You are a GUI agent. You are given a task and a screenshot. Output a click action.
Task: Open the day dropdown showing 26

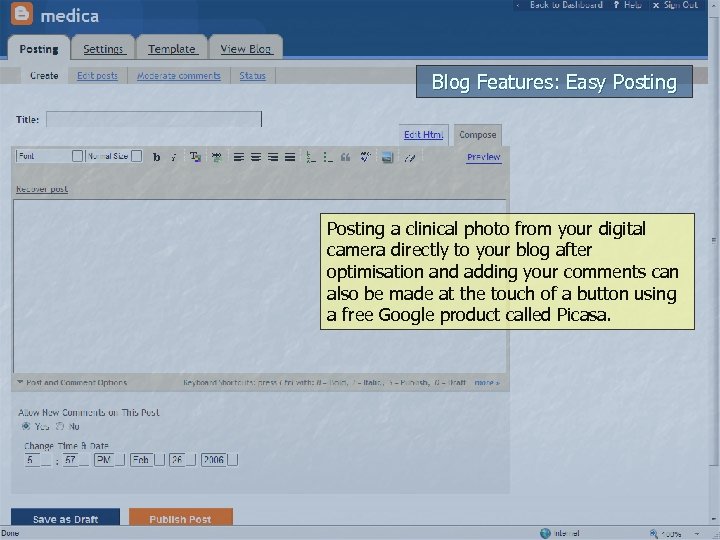click(x=182, y=460)
